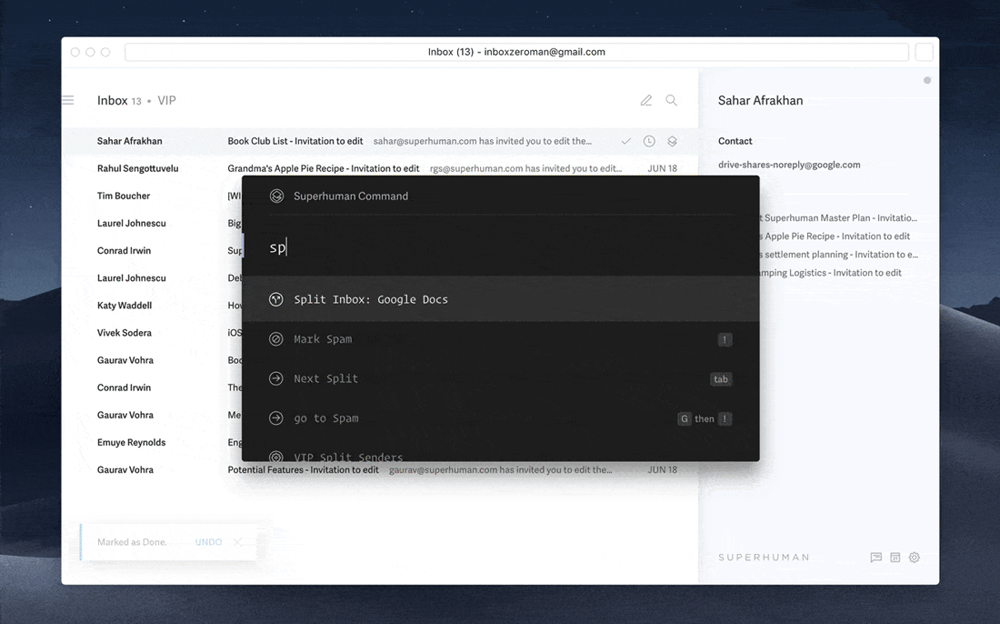Click the status dot in contact panel
Image resolution: width=1000 pixels, height=624 pixels.
[x=927, y=80]
